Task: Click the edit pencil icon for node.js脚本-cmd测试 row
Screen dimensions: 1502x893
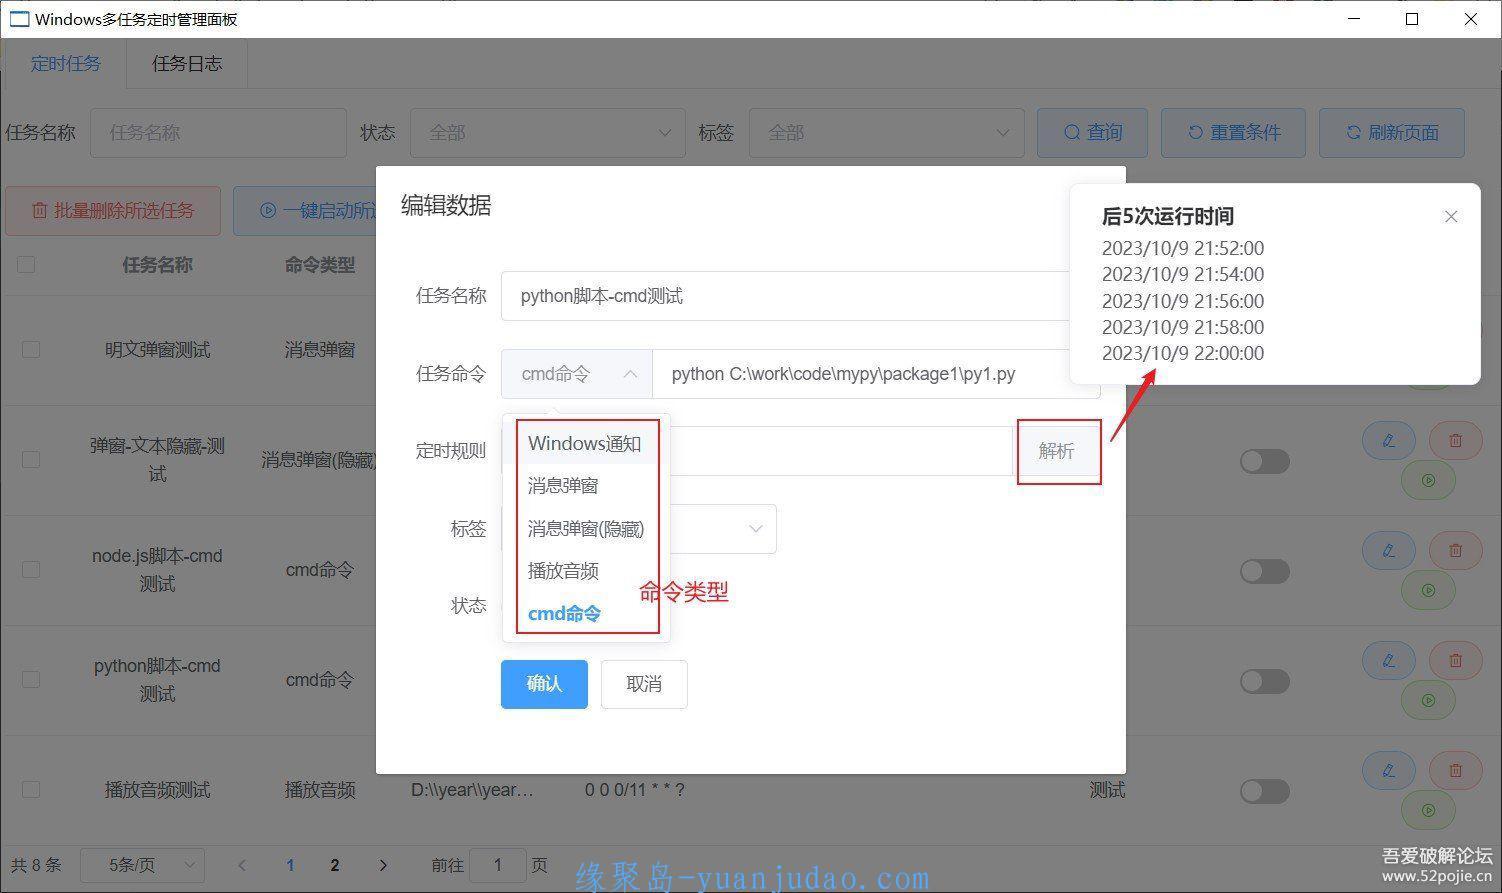Action: (1388, 551)
